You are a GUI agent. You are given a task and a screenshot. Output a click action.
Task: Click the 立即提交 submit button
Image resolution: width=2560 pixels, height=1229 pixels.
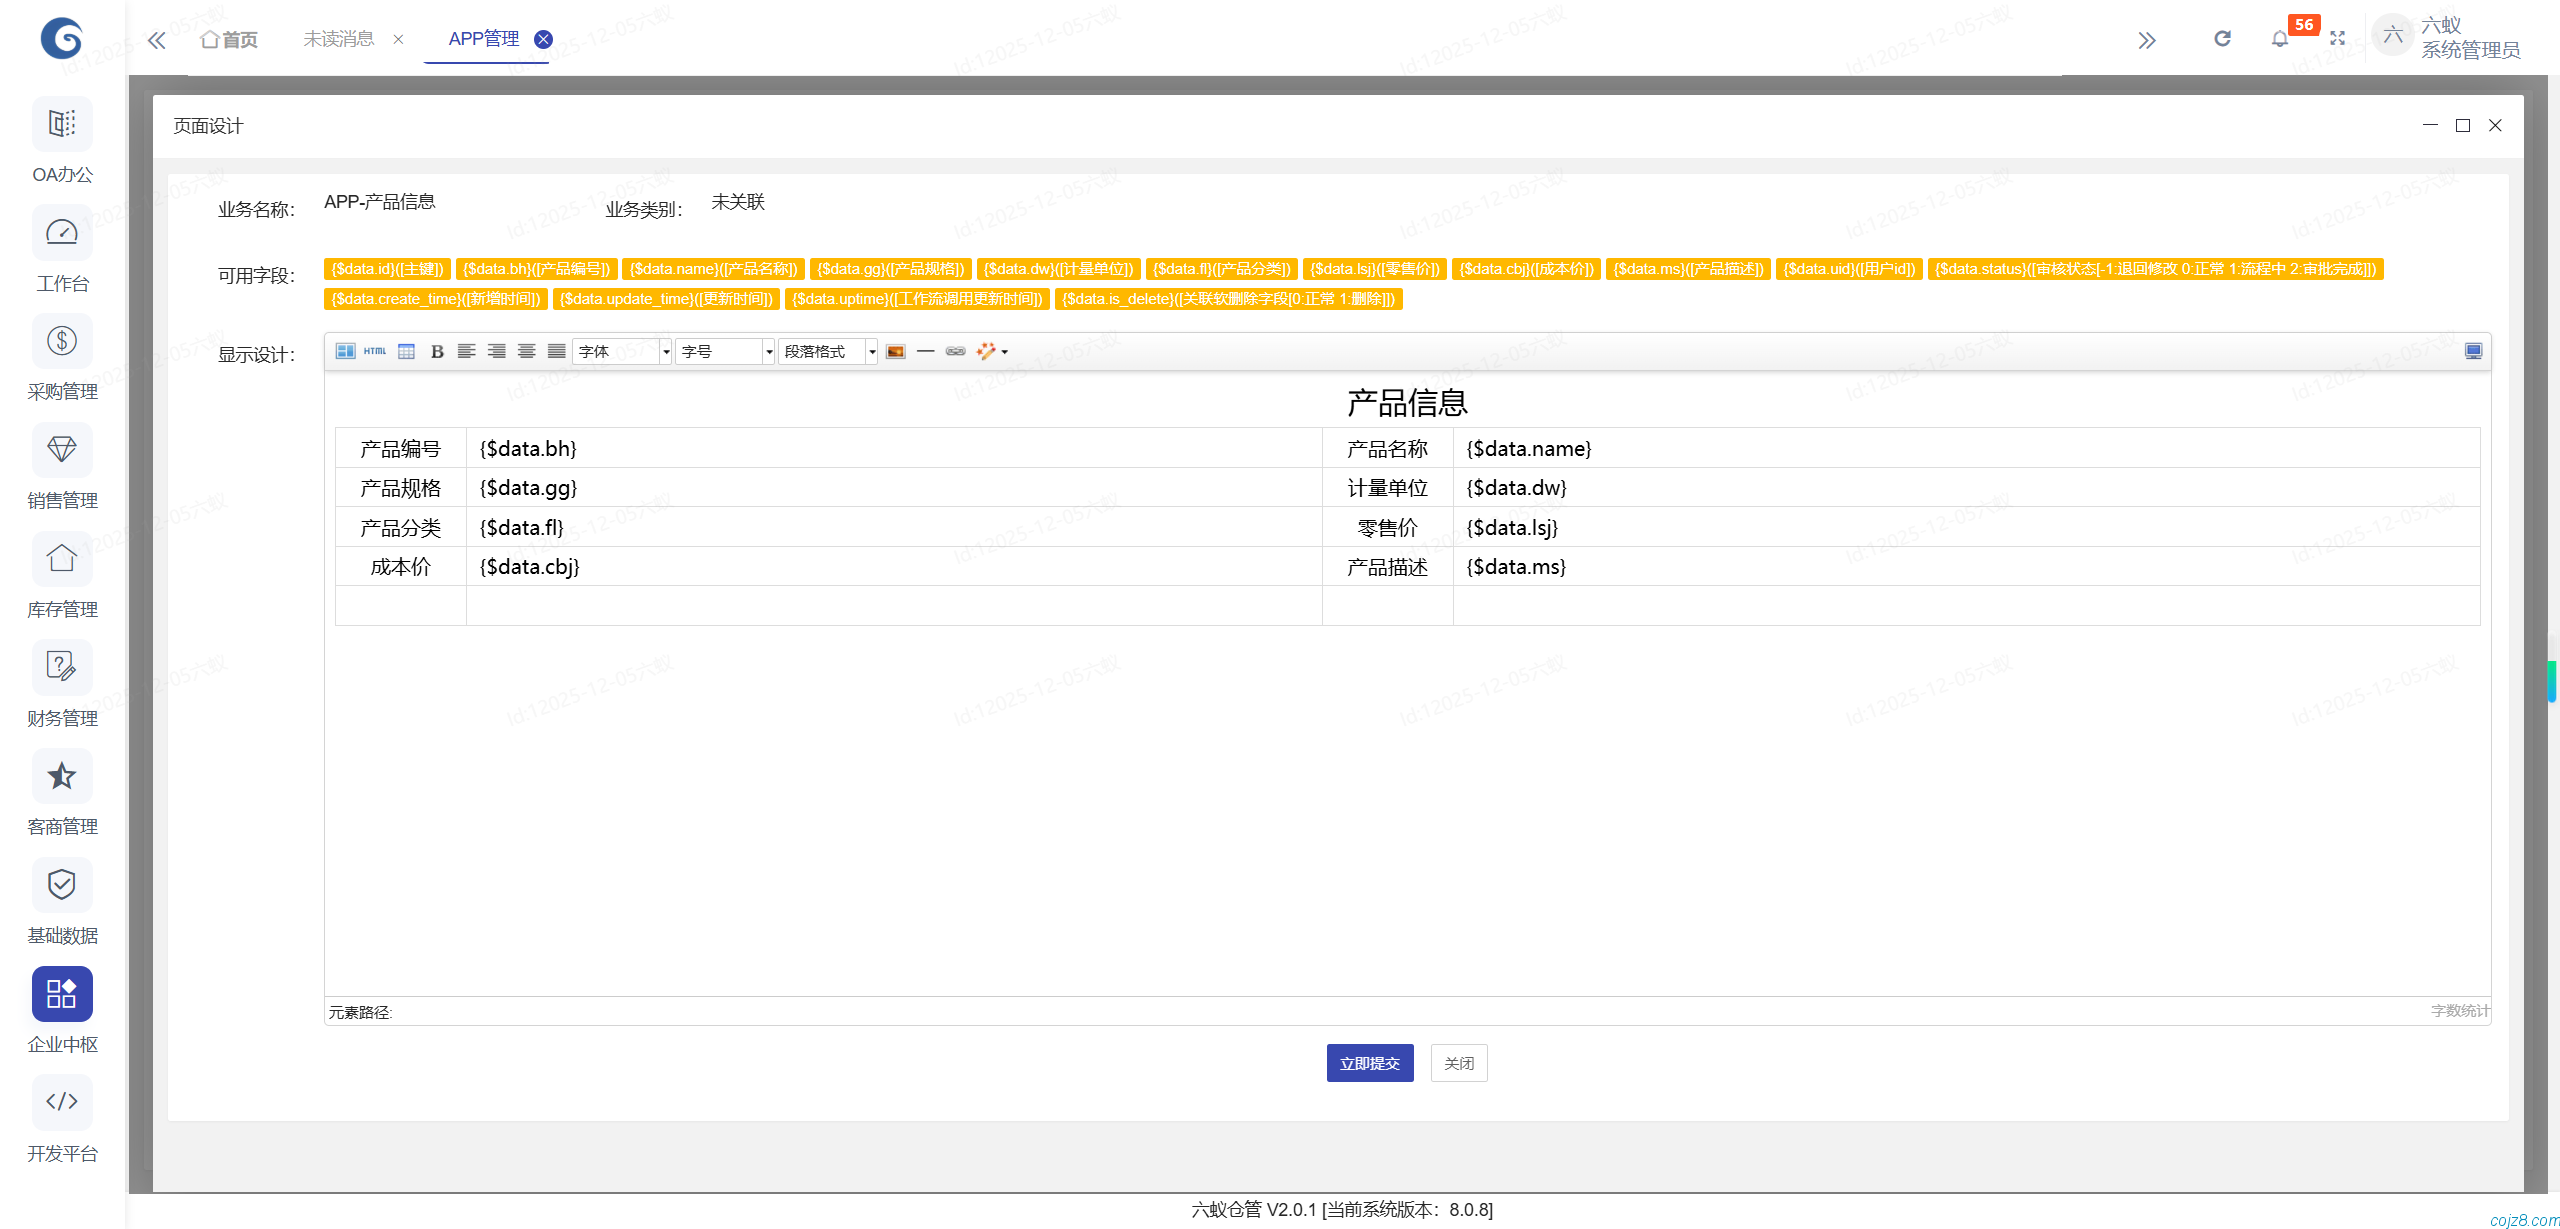pyautogui.click(x=1369, y=1063)
